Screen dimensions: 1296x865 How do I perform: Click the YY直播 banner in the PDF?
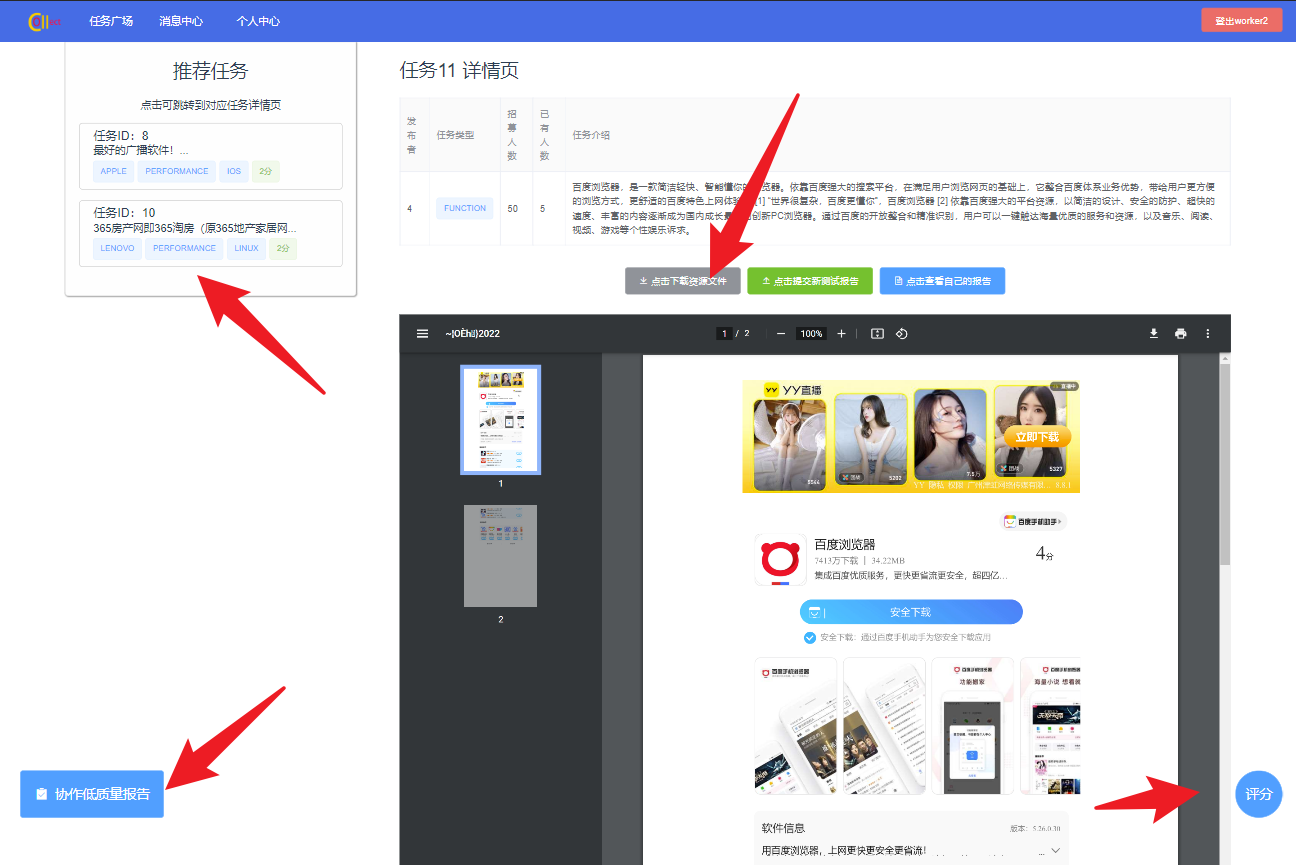pos(911,437)
